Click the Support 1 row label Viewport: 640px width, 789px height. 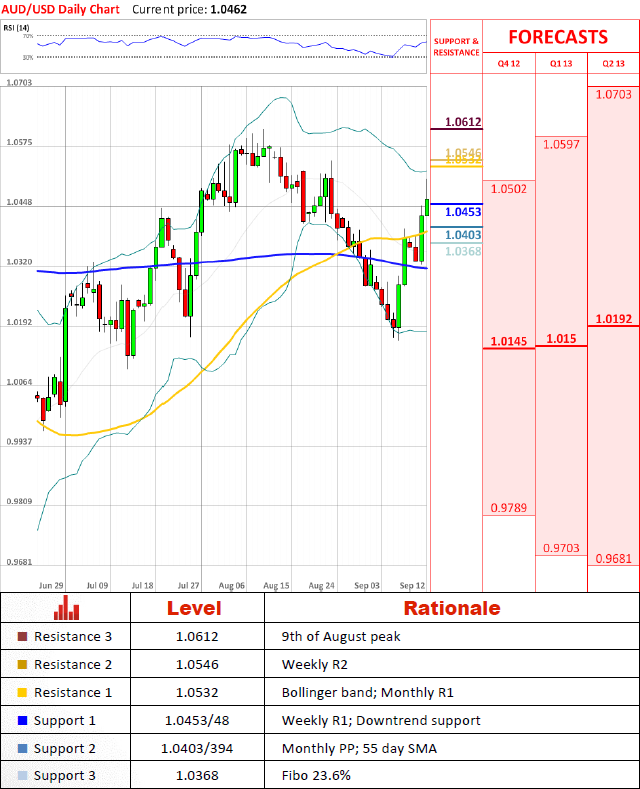pyautogui.click(x=64, y=721)
